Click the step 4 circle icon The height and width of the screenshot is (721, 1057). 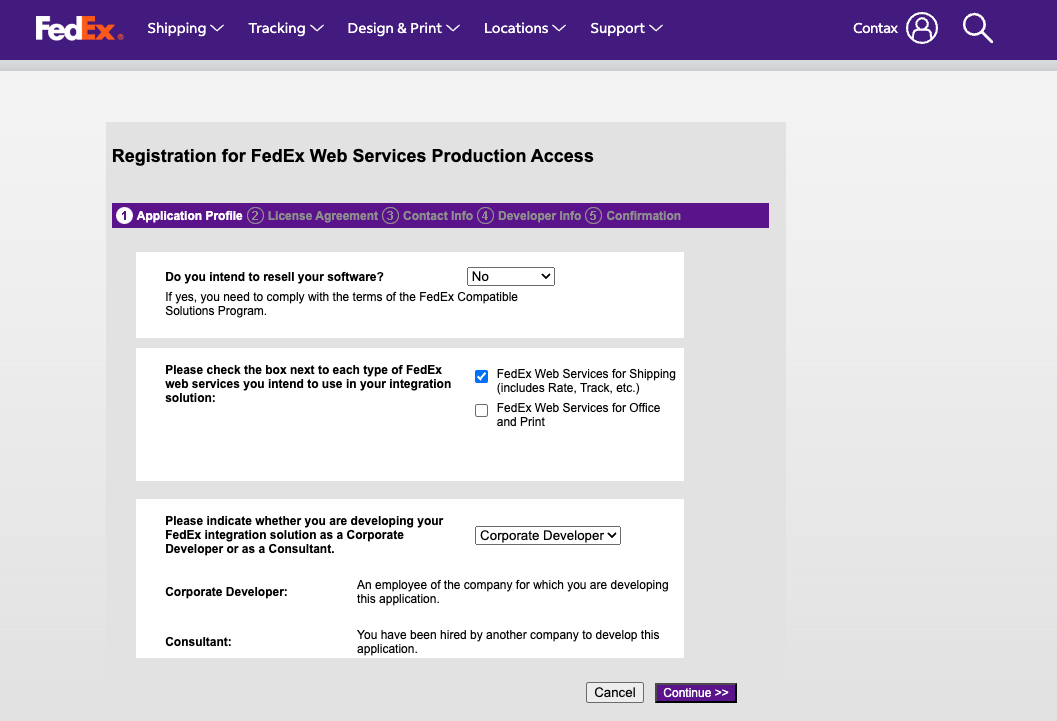pyautogui.click(x=485, y=216)
